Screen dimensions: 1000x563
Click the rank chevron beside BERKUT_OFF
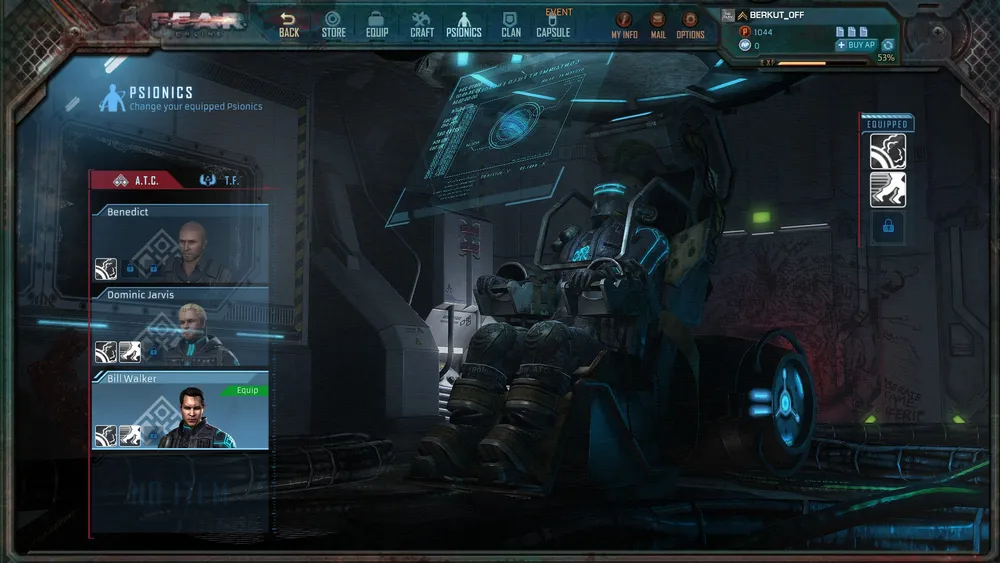742,15
